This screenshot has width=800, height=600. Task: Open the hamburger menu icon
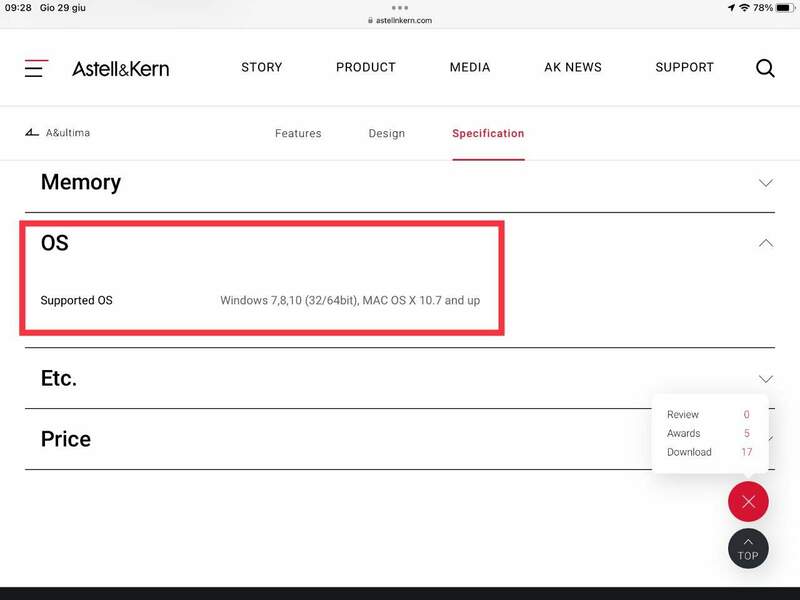[36, 68]
